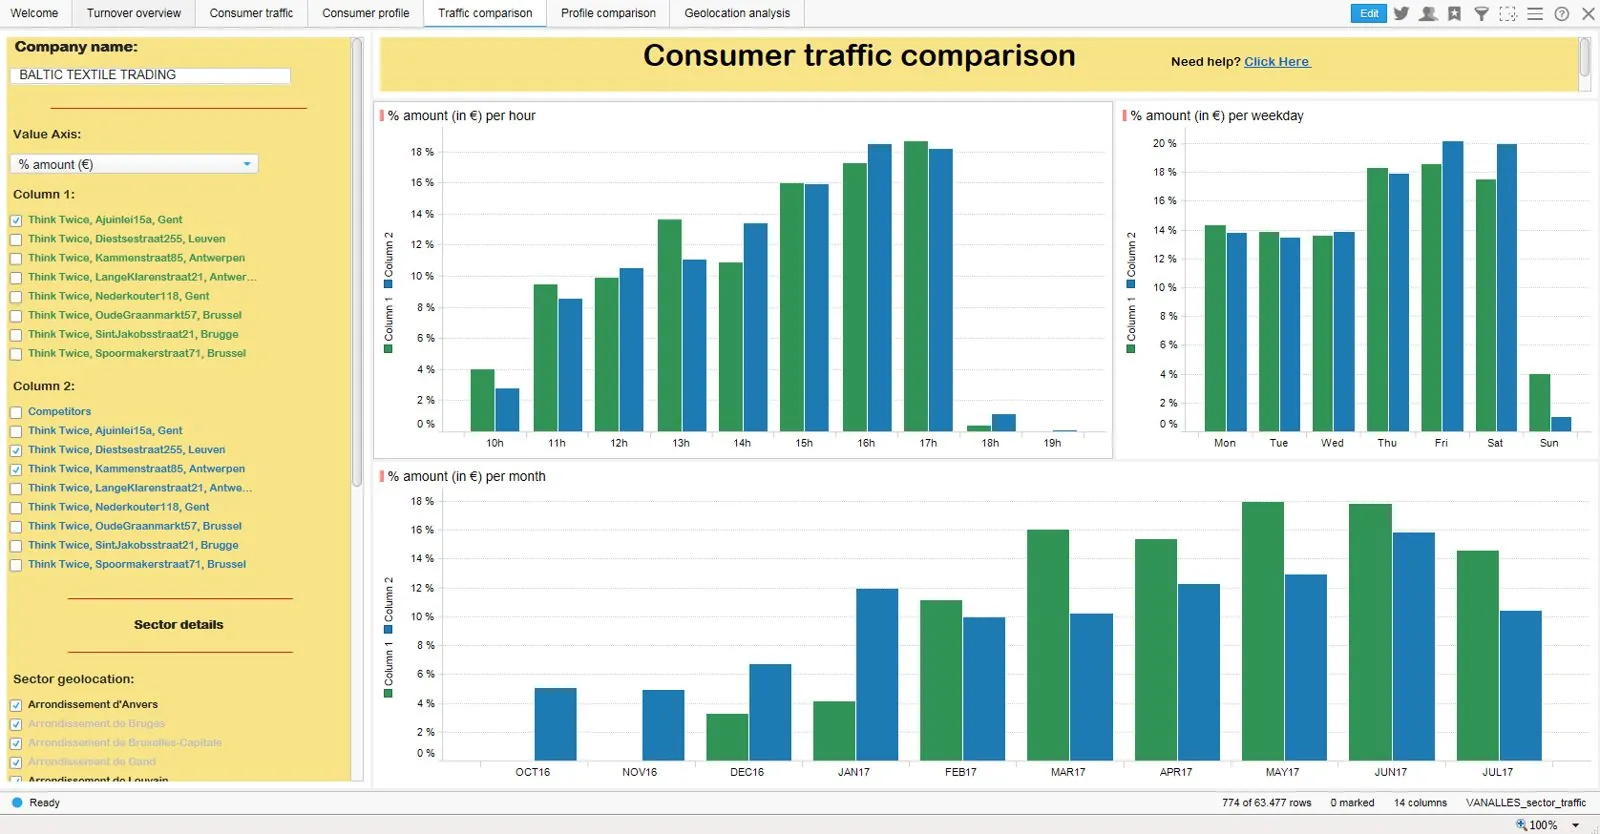Click the BALTIC TEXTILE TRADING company name field
Viewport: 1600px width, 834px height.
click(x=150, y=75)
